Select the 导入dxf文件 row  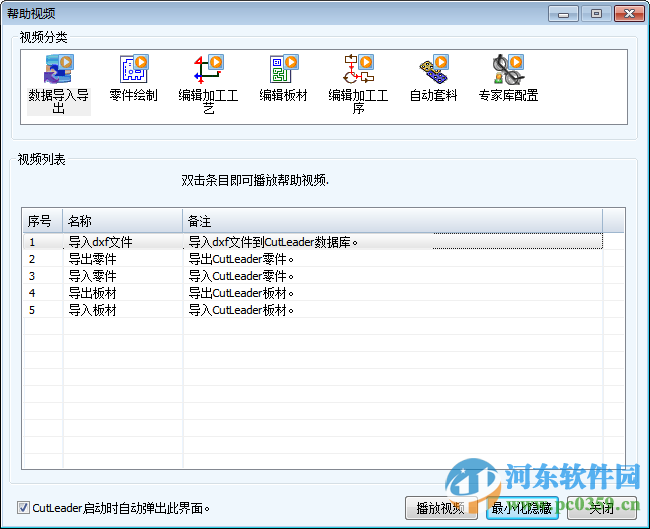(x=313, y=242)
